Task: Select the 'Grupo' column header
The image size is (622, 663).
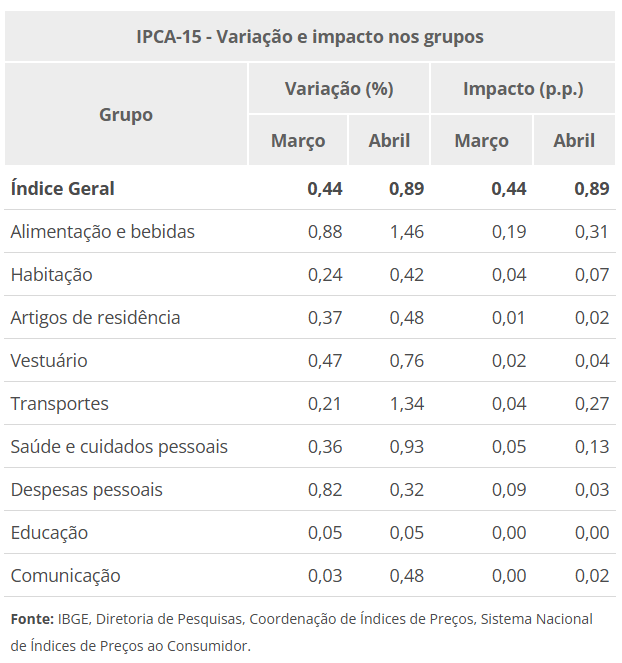Action: click(x=126, y=115)
